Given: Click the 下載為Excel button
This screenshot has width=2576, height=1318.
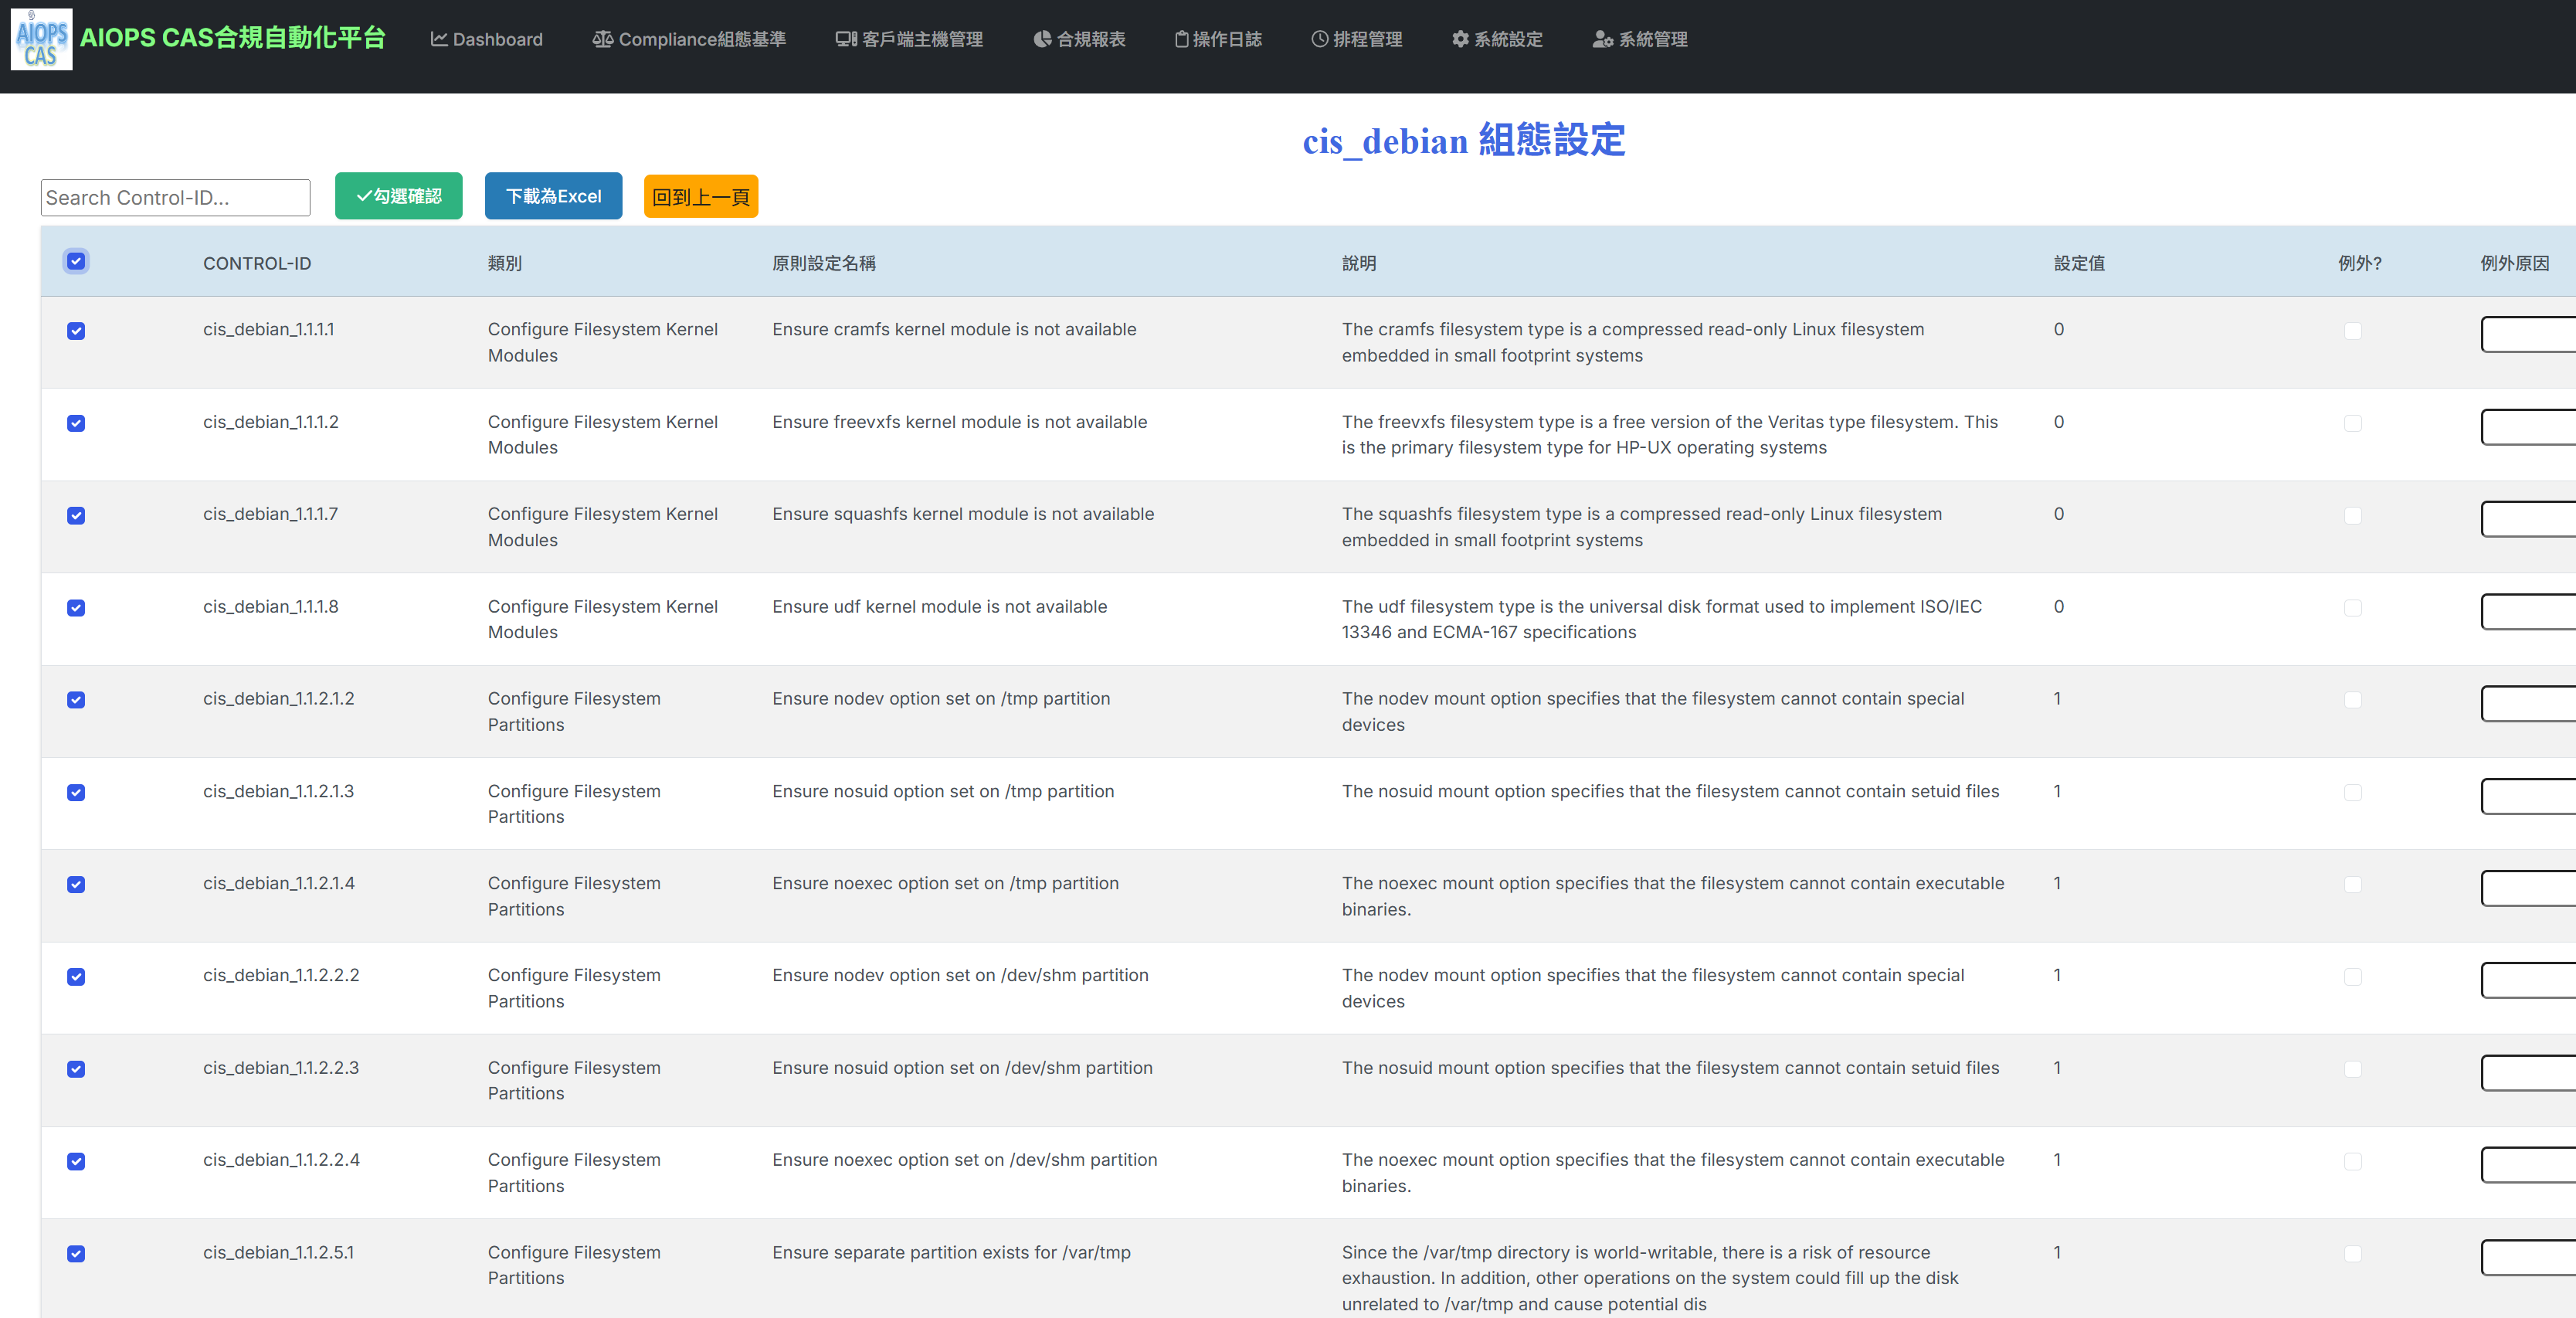Looking at the screenshot, I should [x=553, y=196].
